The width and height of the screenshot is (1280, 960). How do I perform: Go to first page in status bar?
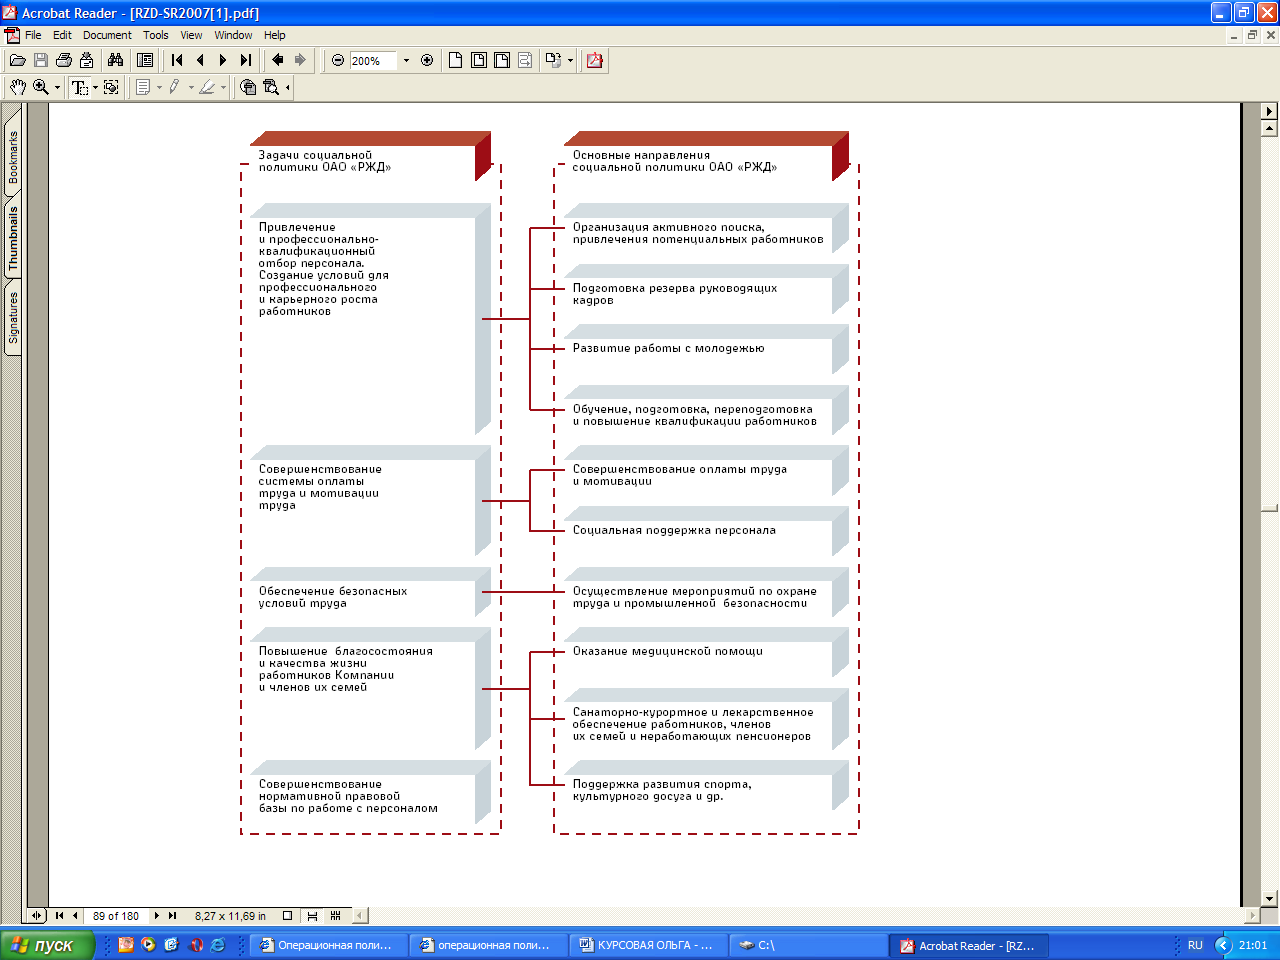[59, 915]
